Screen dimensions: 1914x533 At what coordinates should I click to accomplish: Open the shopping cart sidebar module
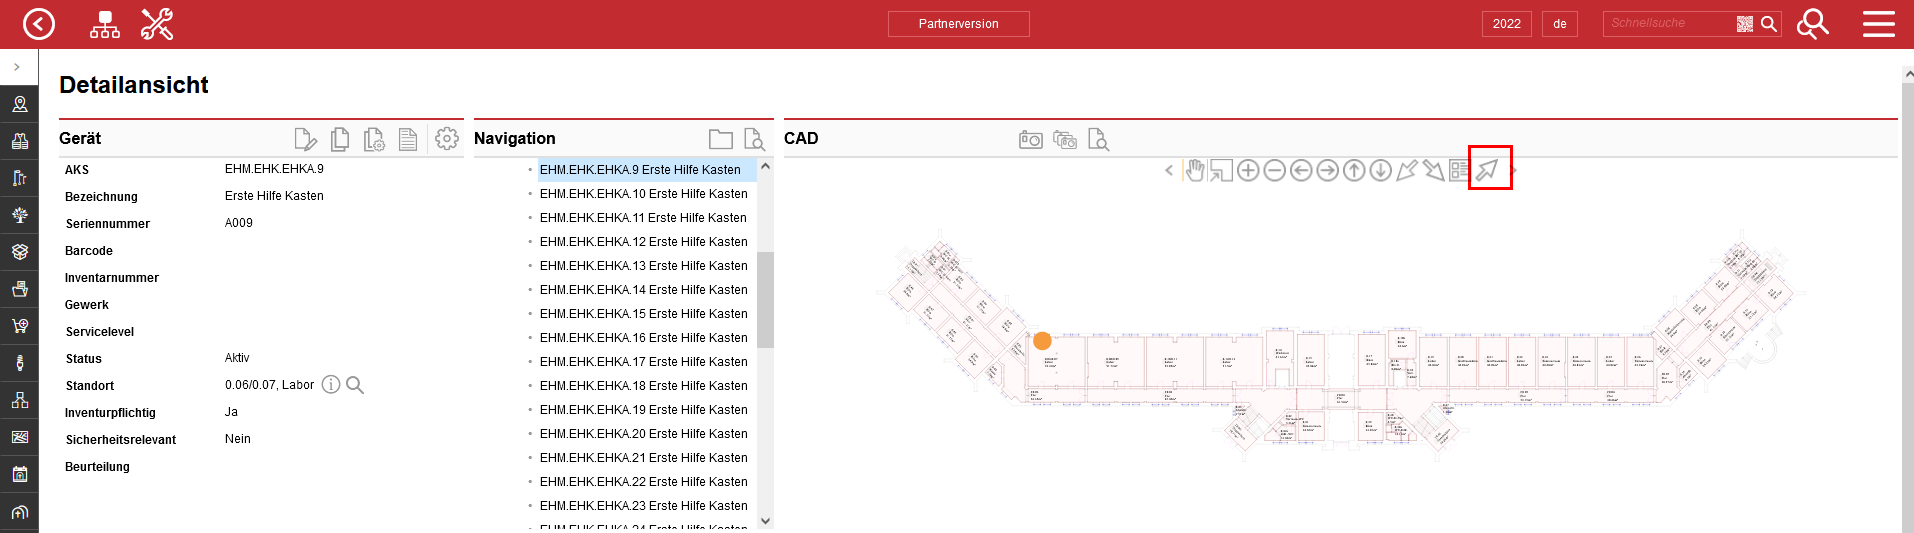19,326
